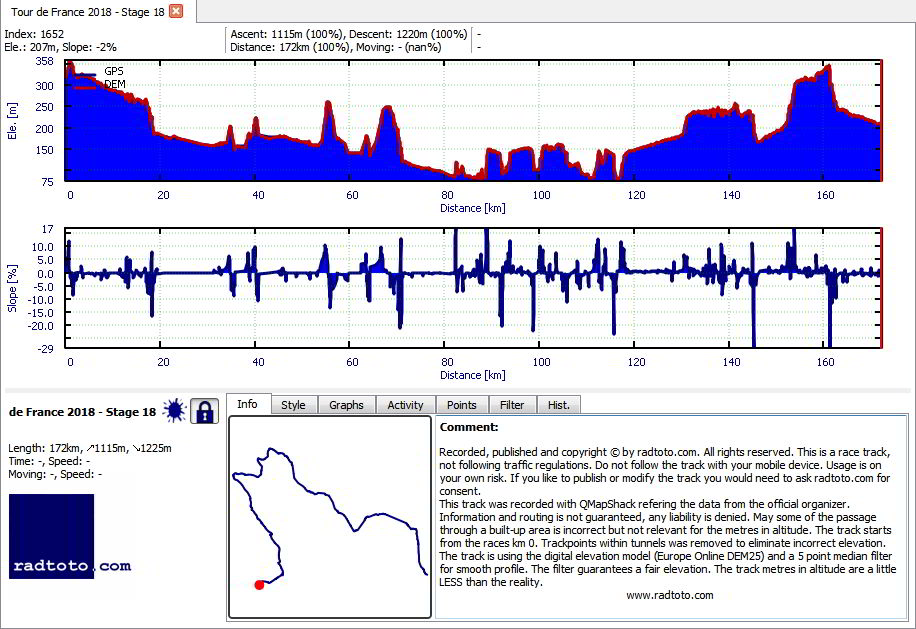Click the slope graph at the 80 km mark

click(447, 273)
